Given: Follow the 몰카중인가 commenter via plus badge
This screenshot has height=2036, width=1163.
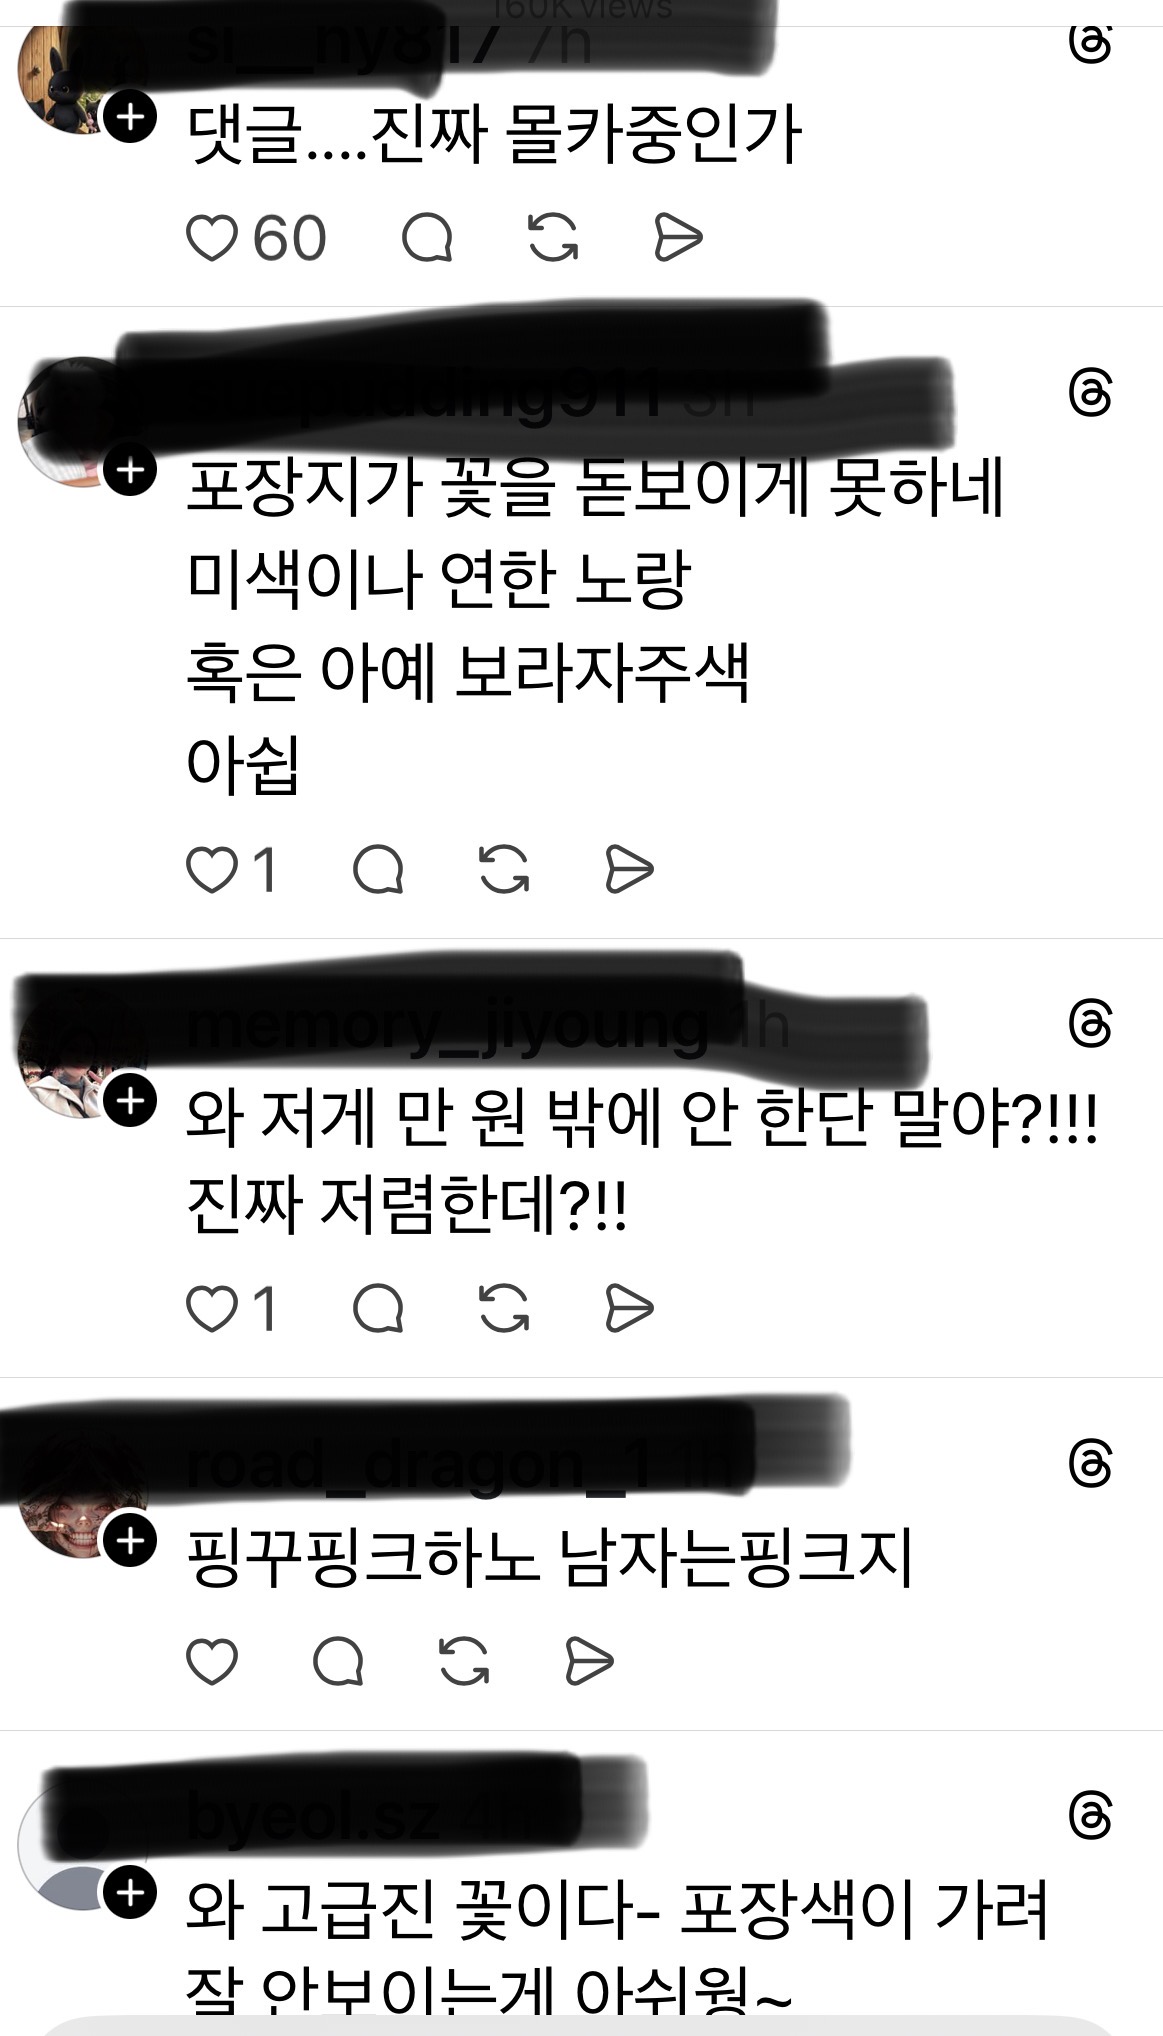Looking at the screenshot, I should tap(130, 117).
